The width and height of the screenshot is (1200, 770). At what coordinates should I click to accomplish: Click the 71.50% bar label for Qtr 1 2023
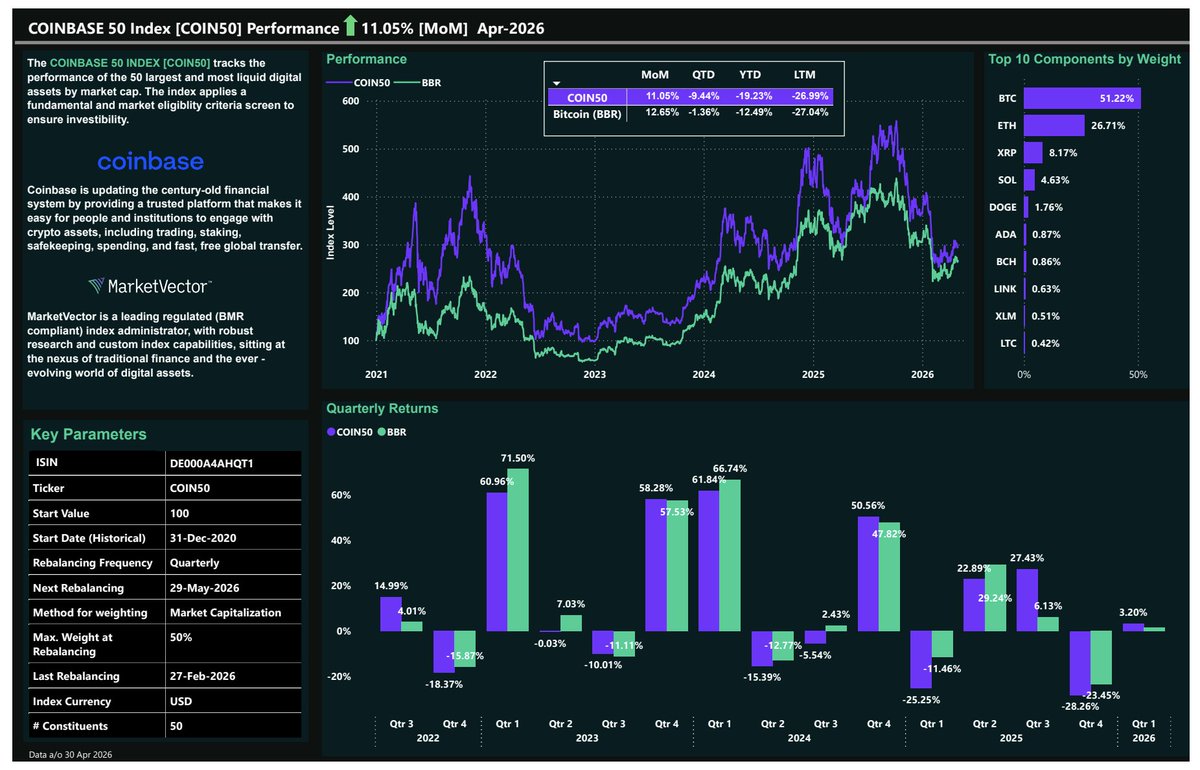(x=517, y=457)
